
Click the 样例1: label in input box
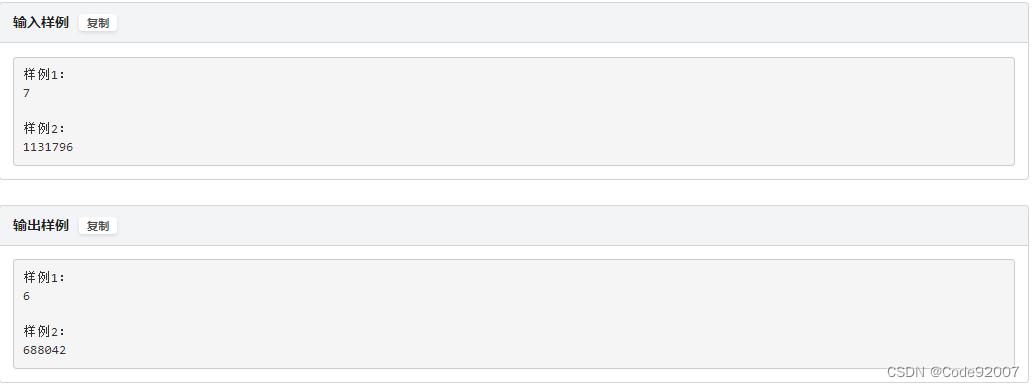(x=45, y=74)
